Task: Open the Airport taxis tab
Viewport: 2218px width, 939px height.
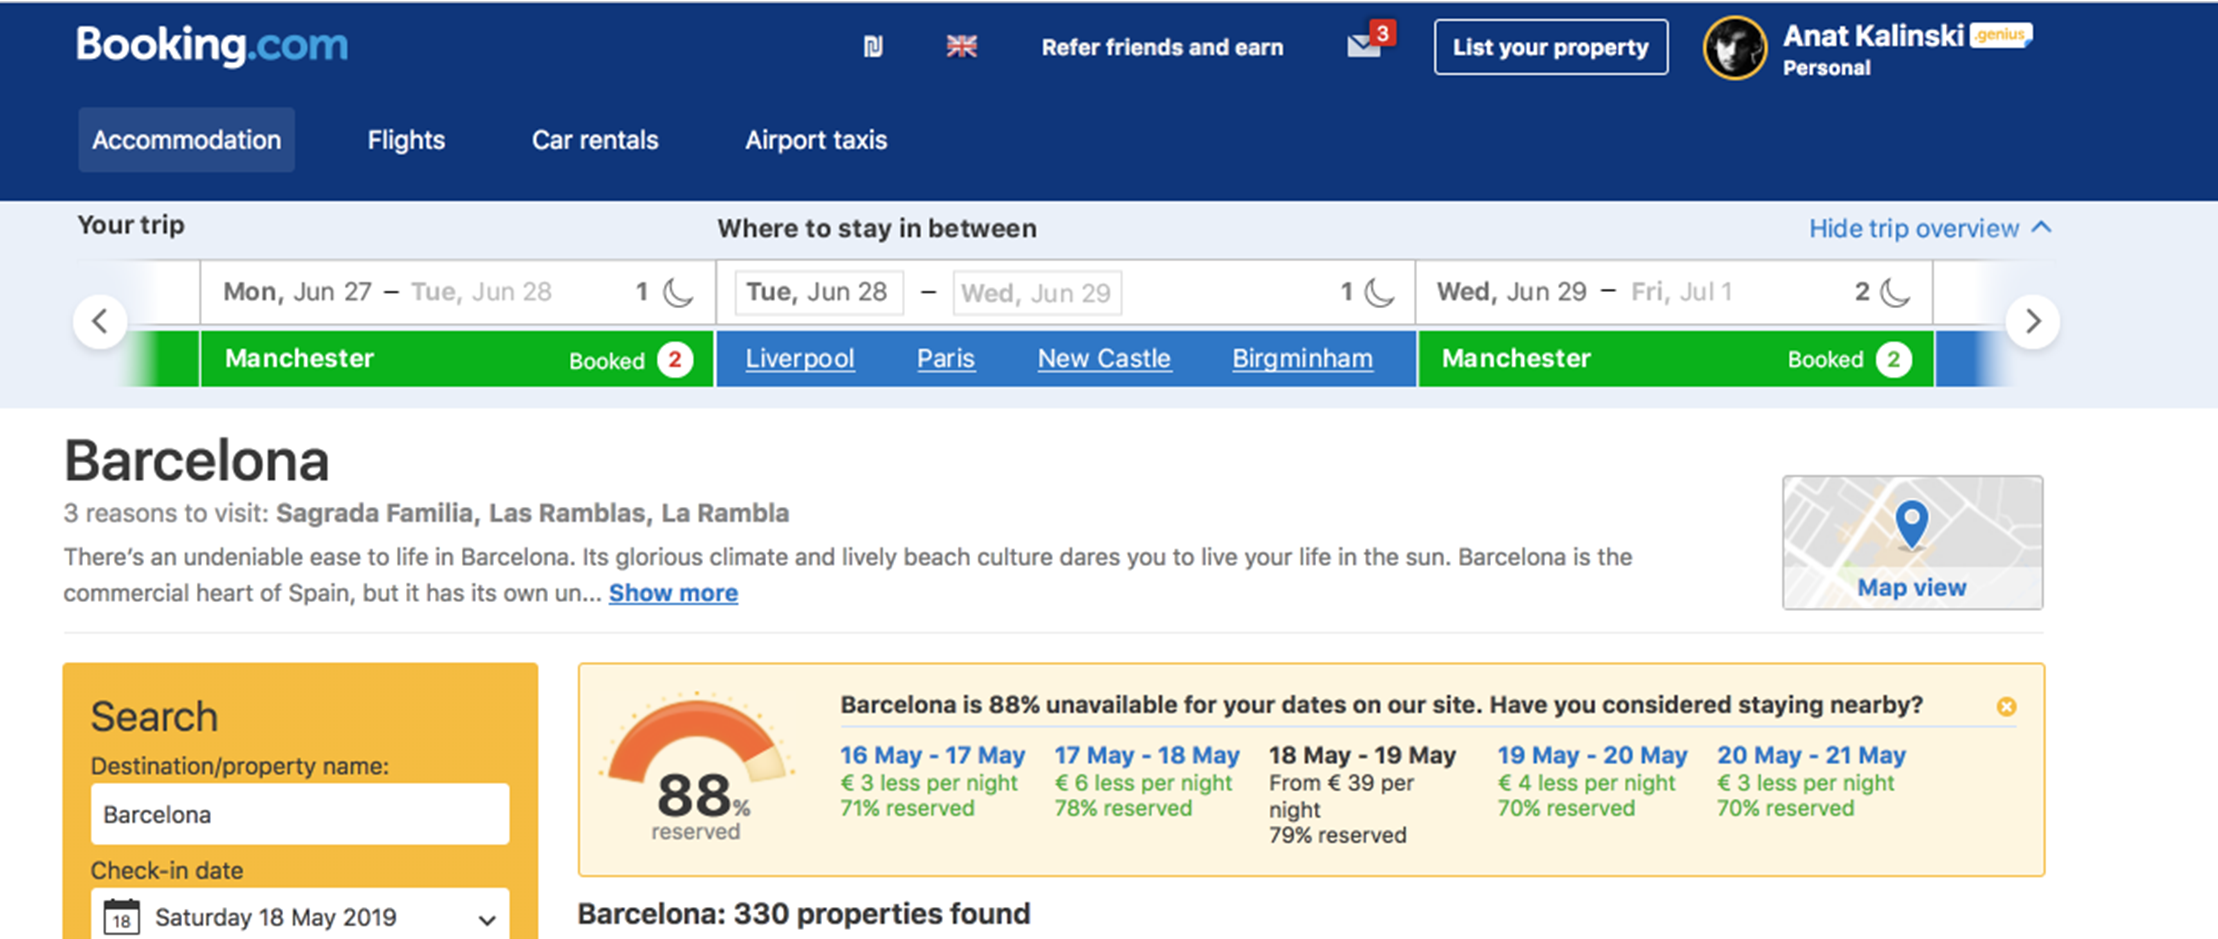Action: pos(816,140)
